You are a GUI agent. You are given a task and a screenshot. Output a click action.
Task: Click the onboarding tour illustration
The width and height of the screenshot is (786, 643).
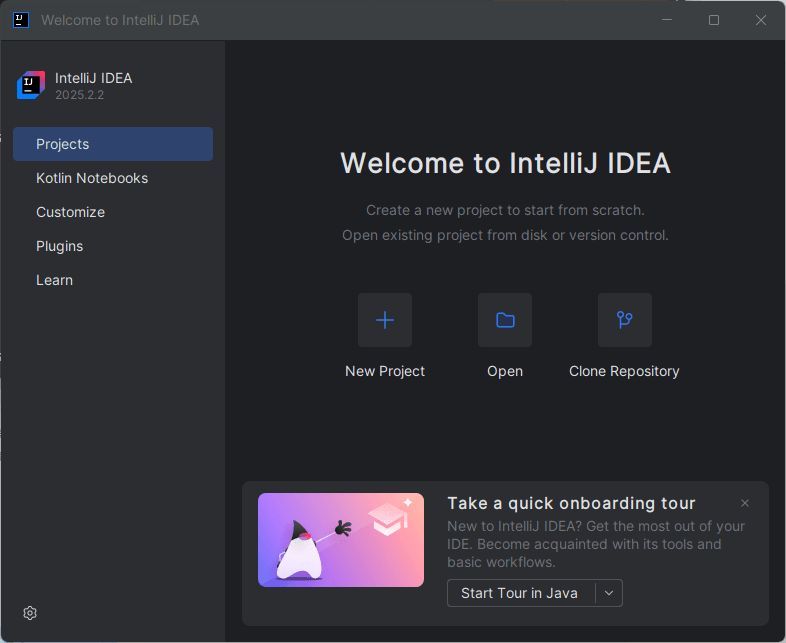point(341,540)
